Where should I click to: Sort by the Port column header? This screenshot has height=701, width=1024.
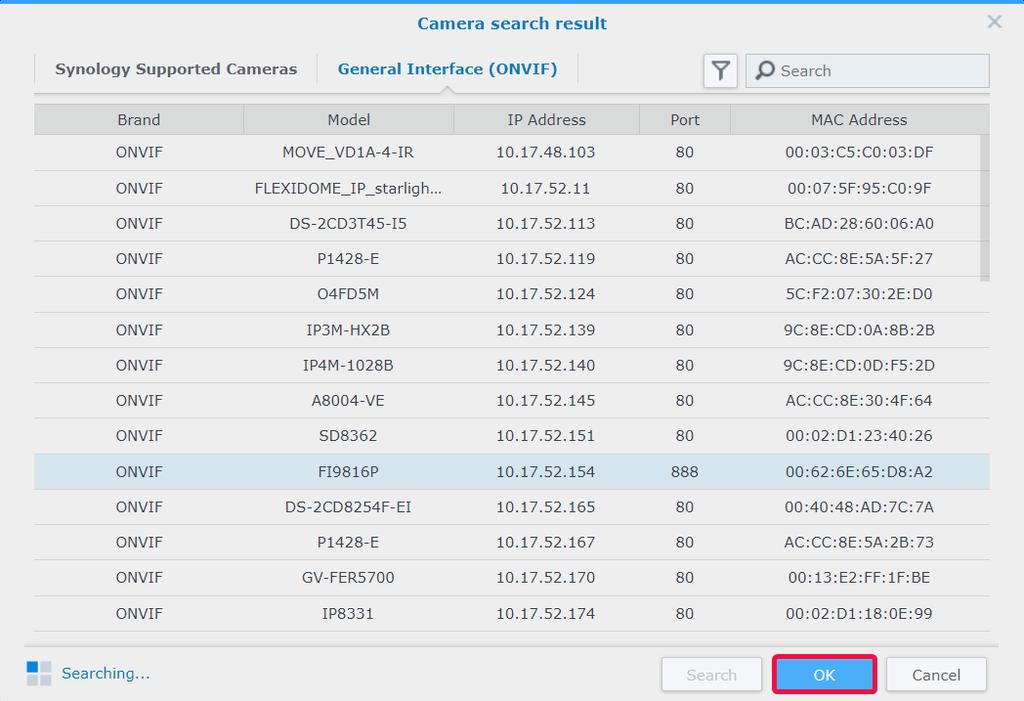tap(684, 120)
